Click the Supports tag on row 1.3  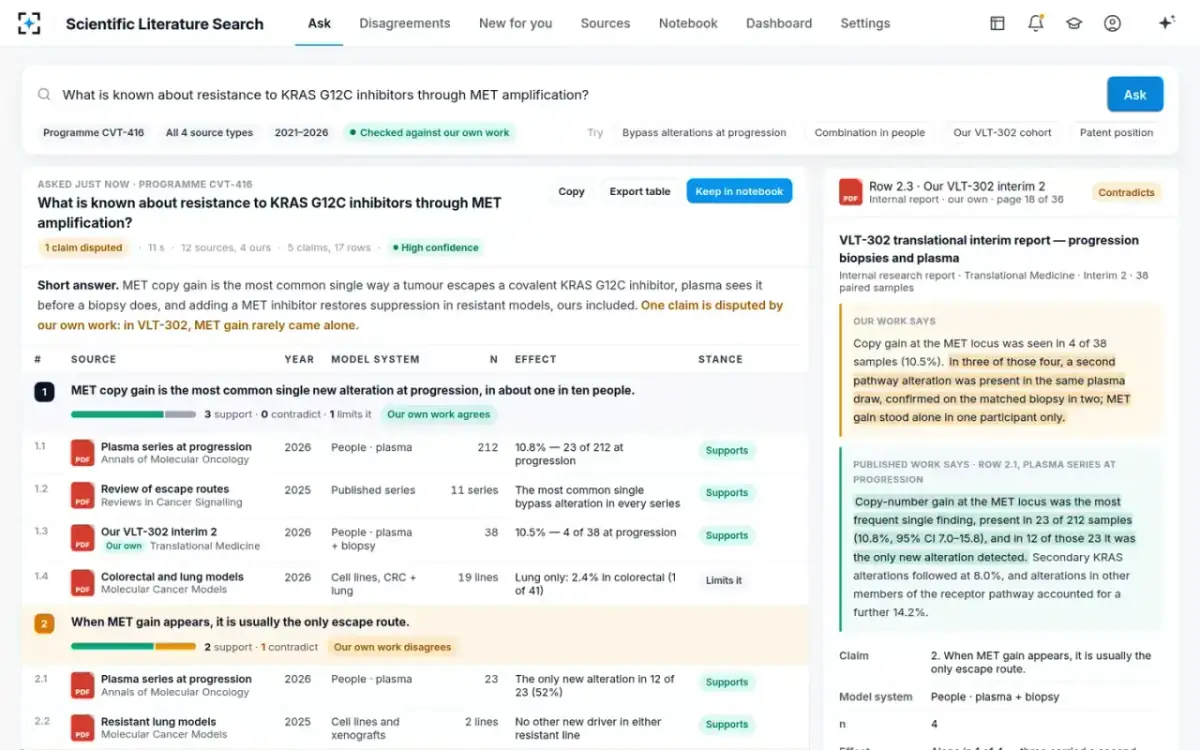[726, 535]
